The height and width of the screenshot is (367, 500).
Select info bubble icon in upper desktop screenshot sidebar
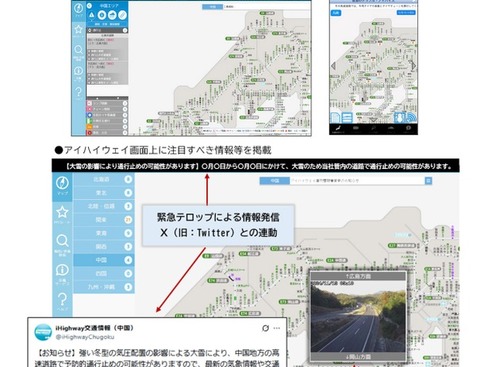78,71
